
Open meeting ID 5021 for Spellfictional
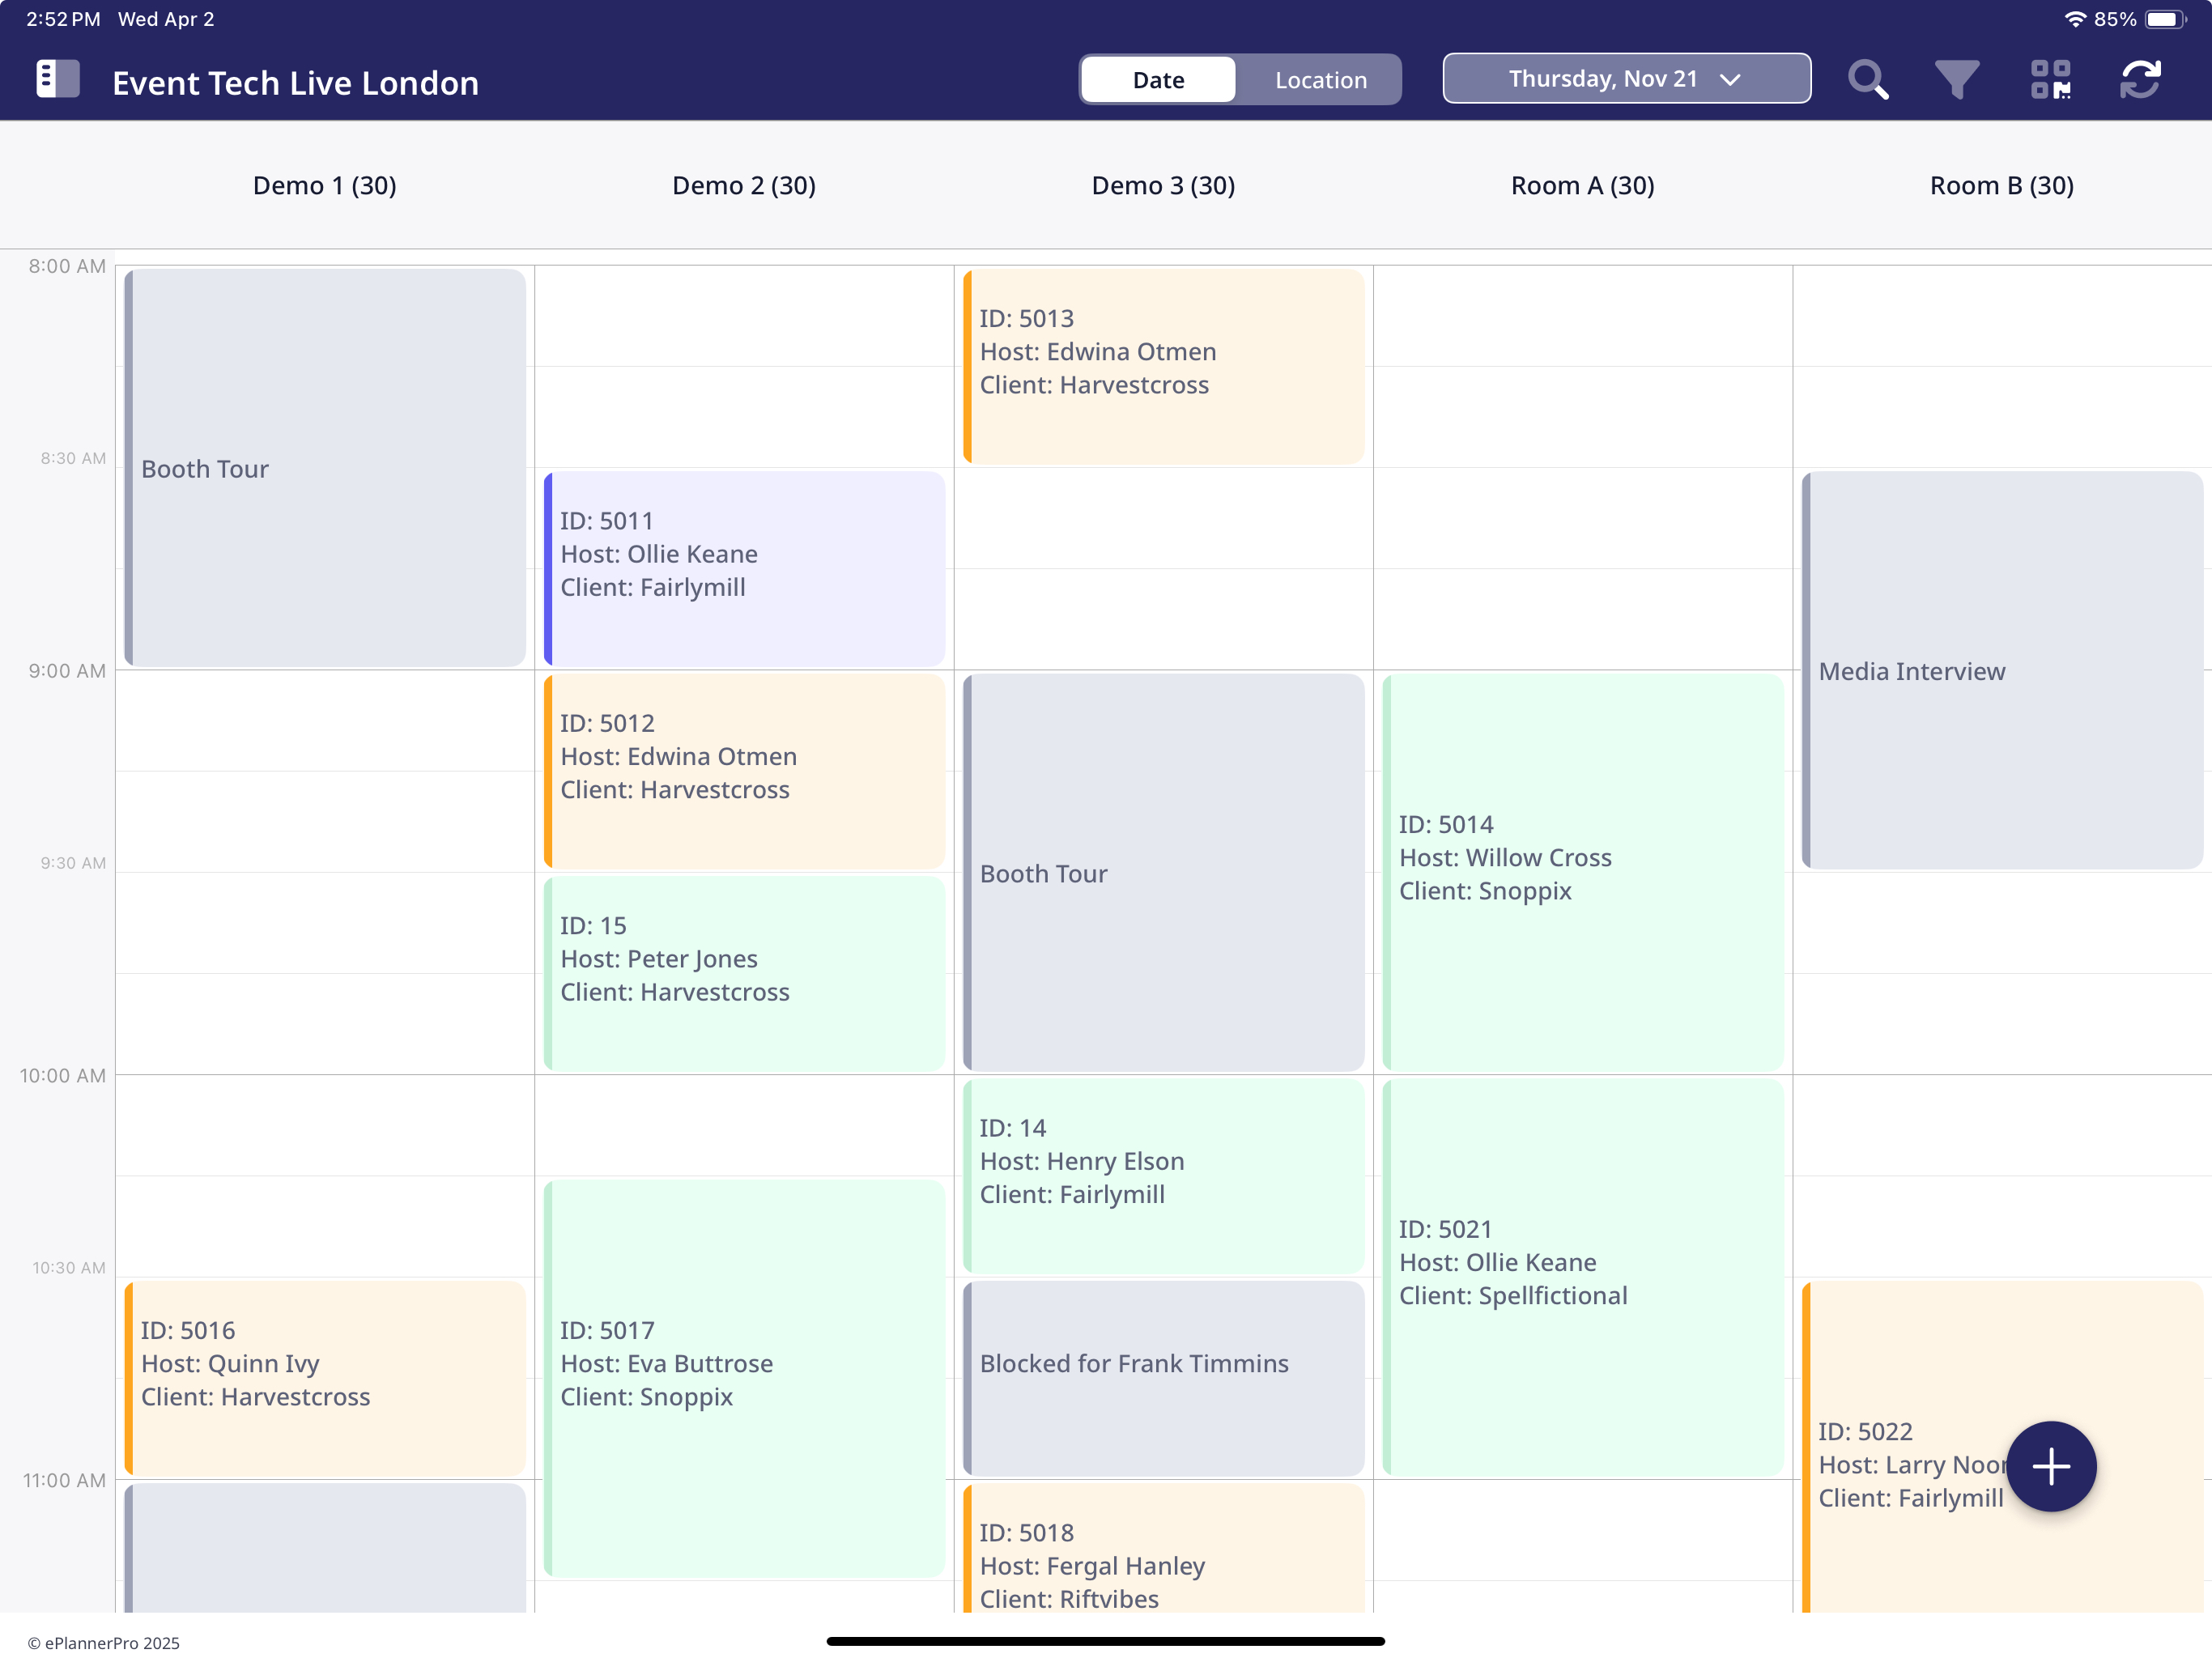[1583, 1277]
